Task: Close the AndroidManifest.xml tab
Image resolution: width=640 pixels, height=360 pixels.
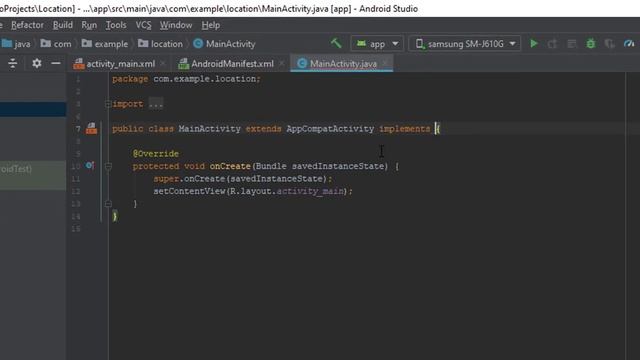Action: [x=282, y=64]
